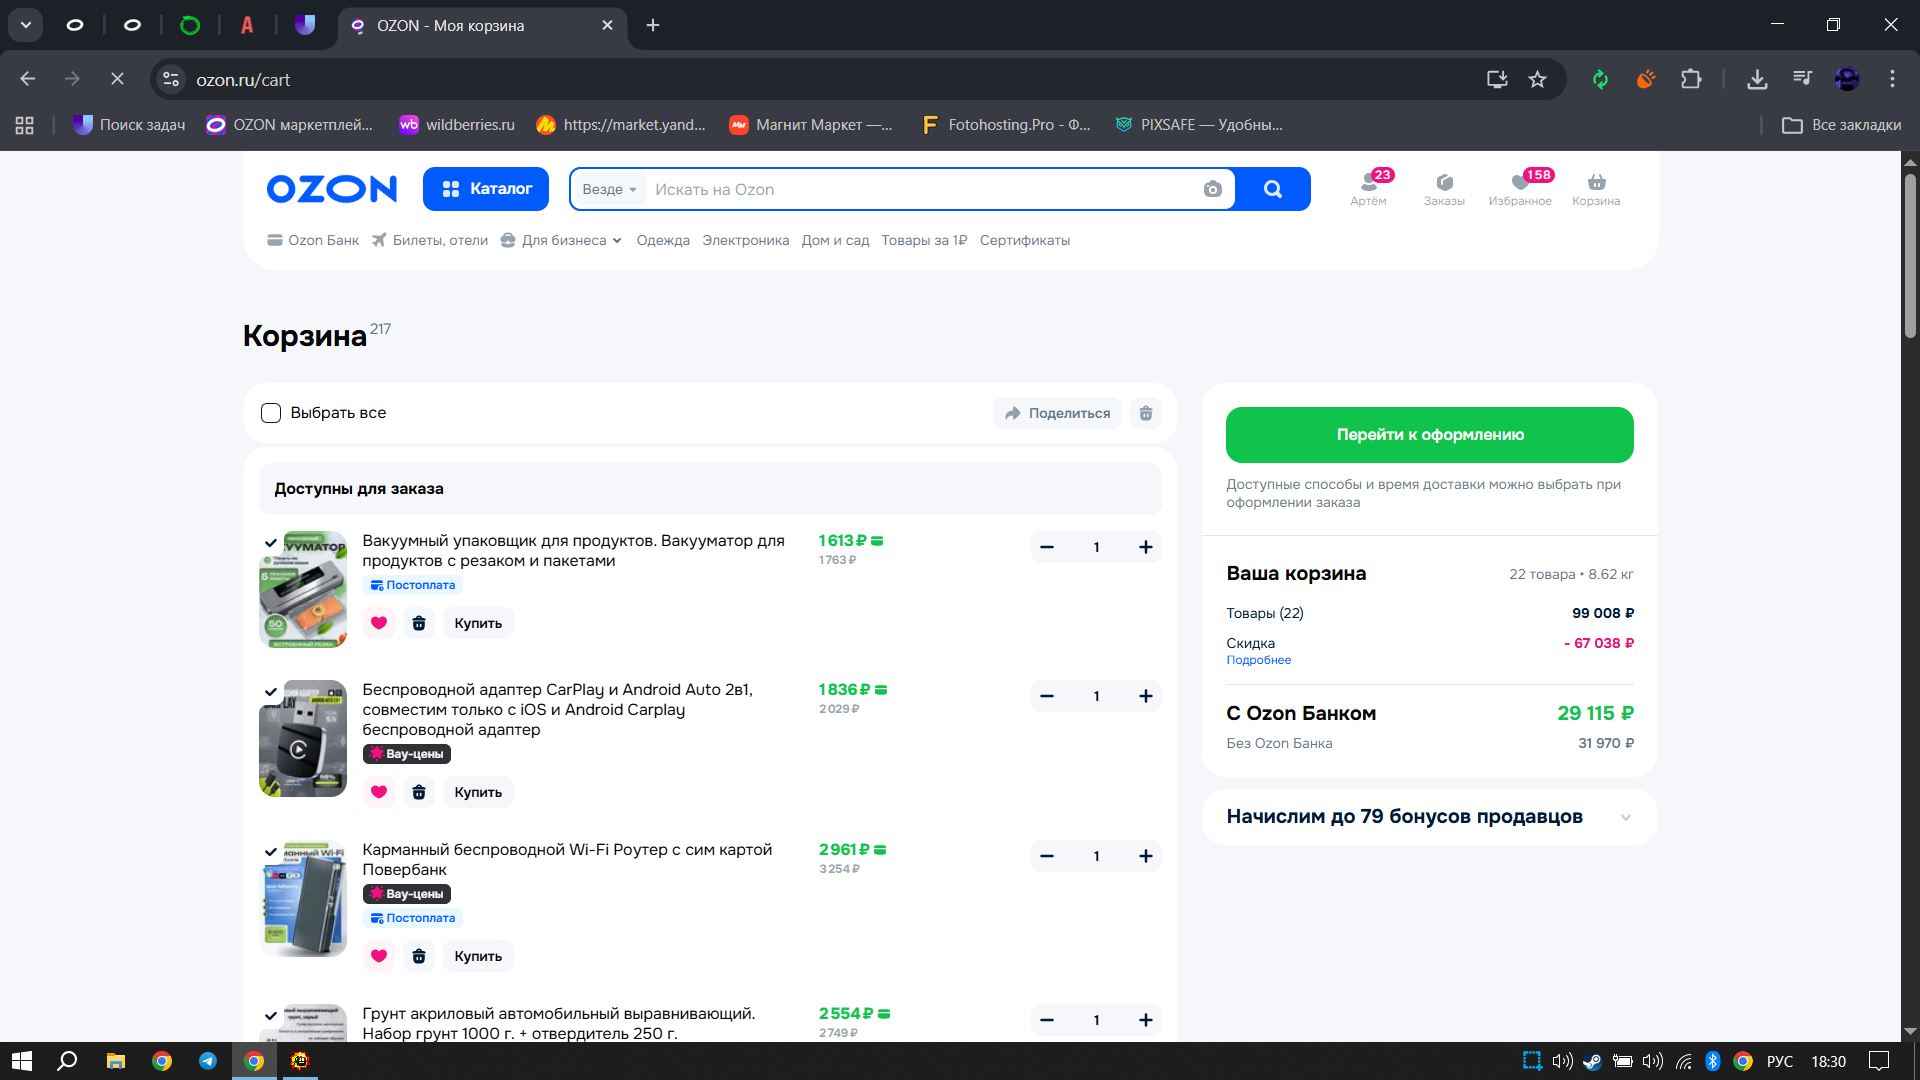Click the blue search magnifier button
1920x1080 pixels.
[x=1272, y=189]
